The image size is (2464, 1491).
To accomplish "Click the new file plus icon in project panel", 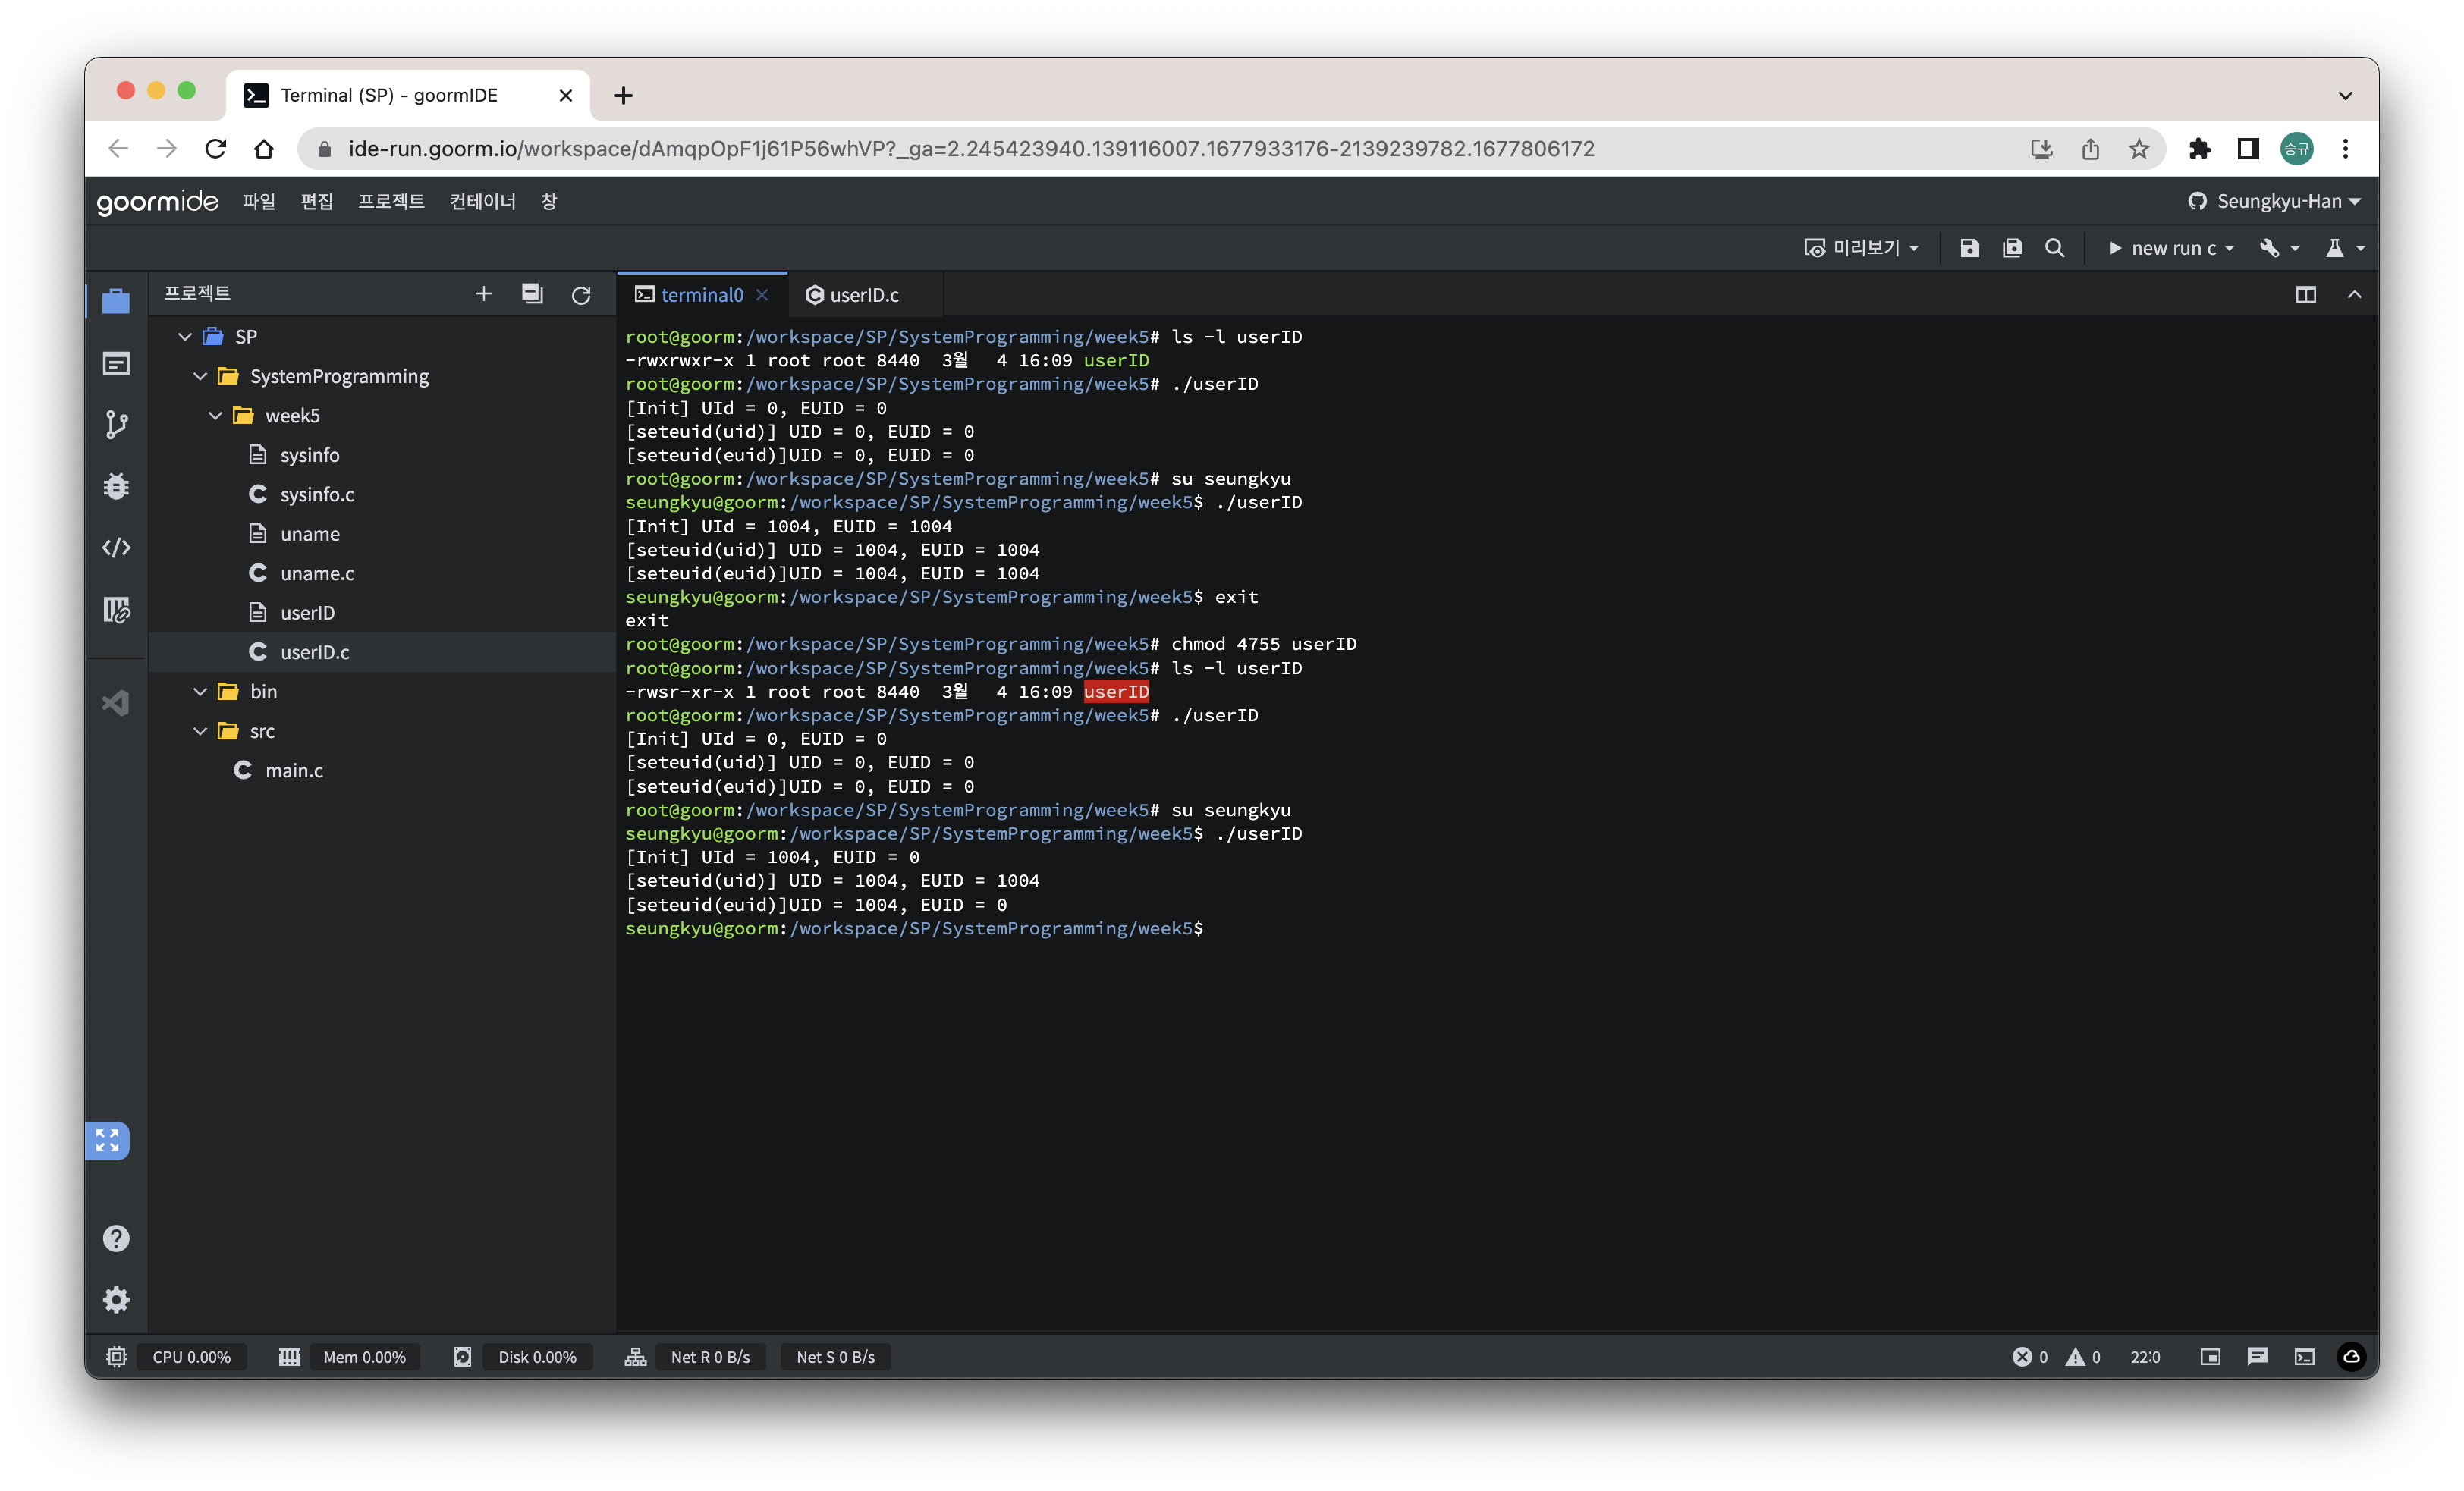I will pyautogui.click(x=484, y=294).
